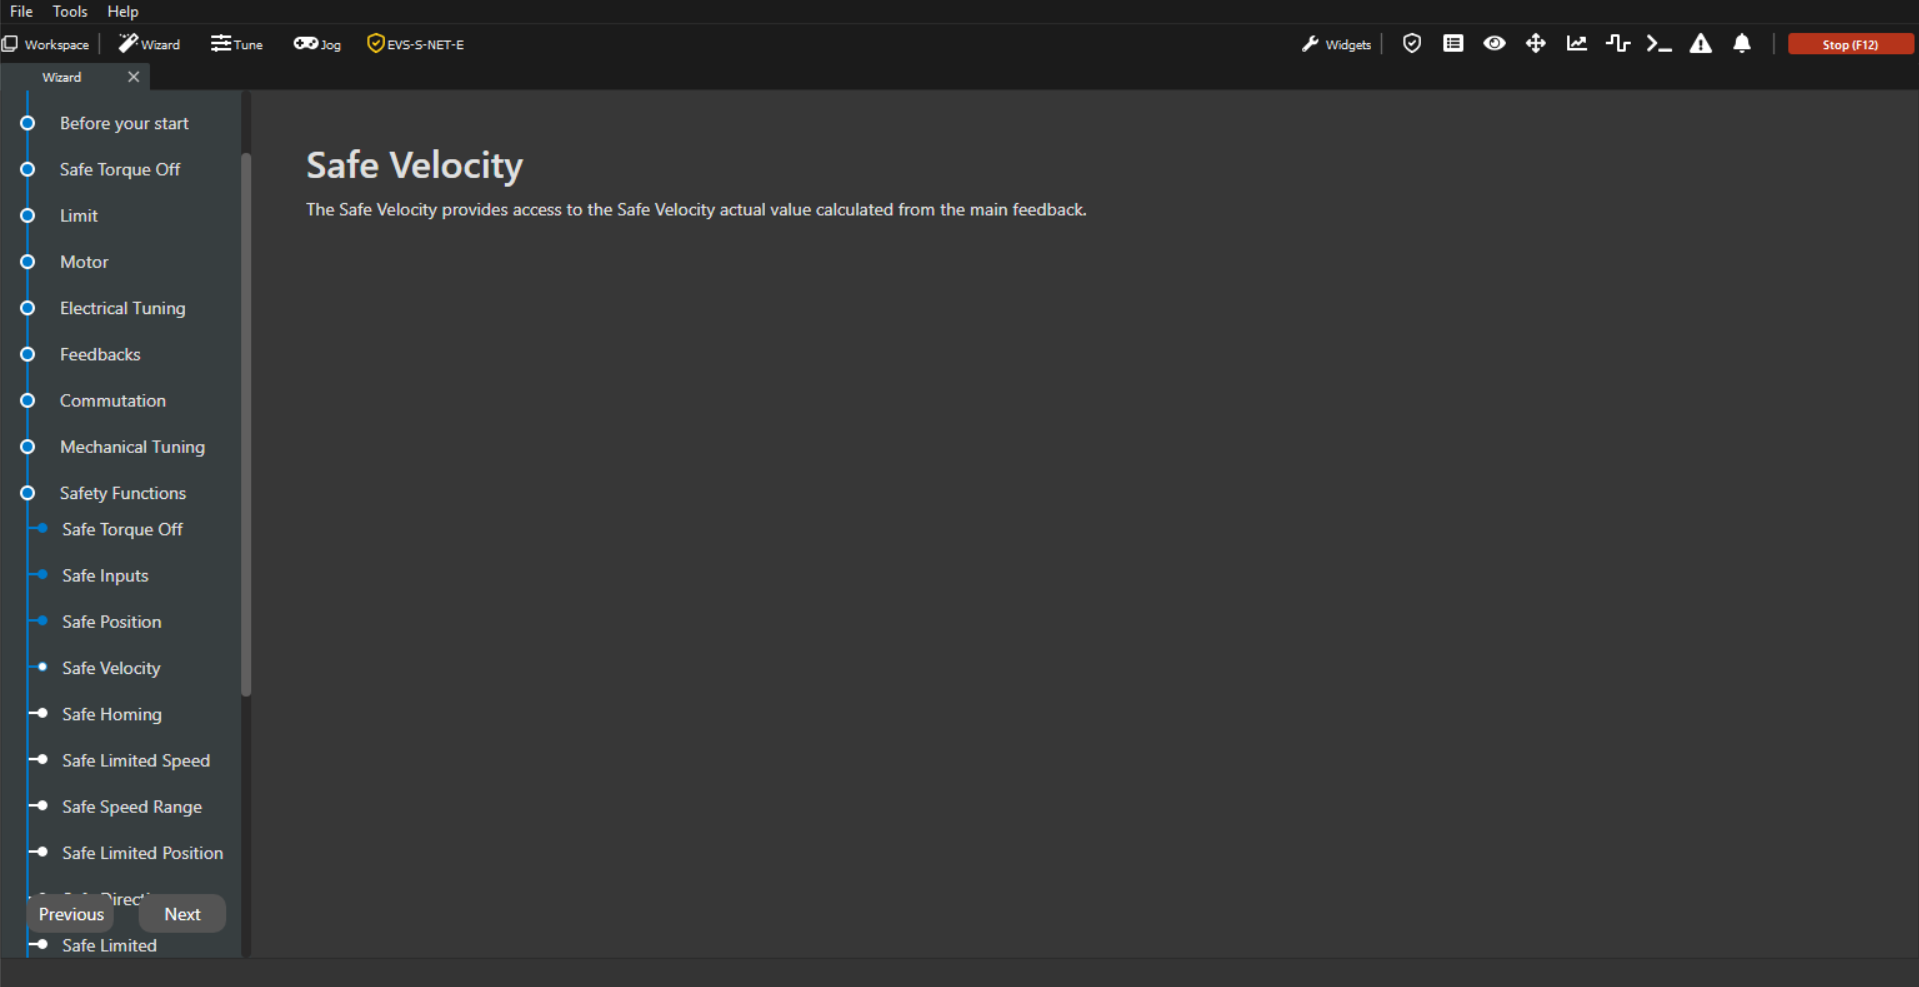The height and width of the screenshot is (987, 1919).
Task: Select Safe Limited Speed step
Action: [x=136, y=760]
